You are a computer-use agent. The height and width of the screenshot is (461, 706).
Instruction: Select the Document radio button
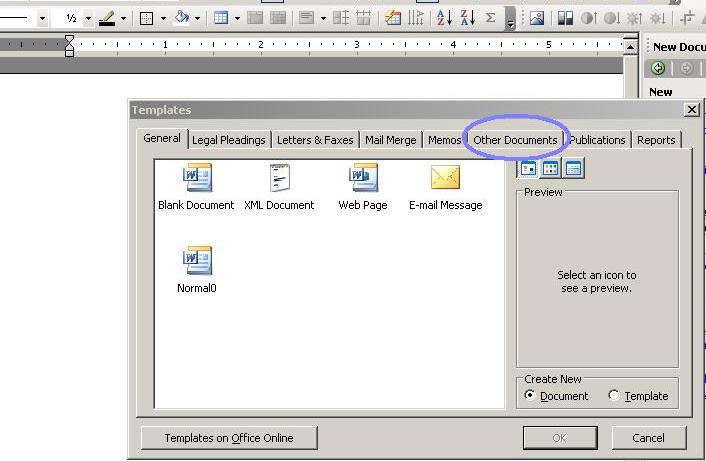coord(530,395)
